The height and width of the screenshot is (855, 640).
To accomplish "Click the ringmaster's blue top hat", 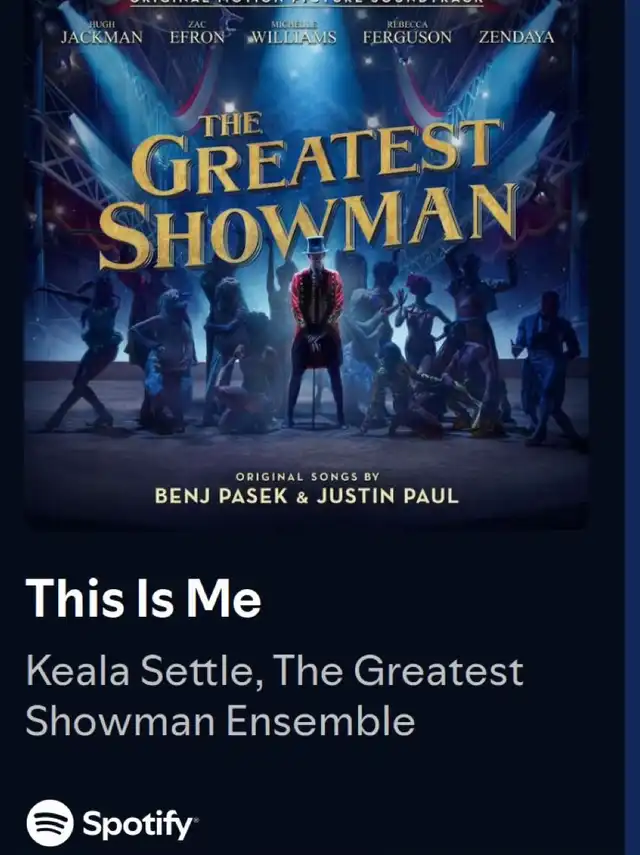I will [316, 246].
